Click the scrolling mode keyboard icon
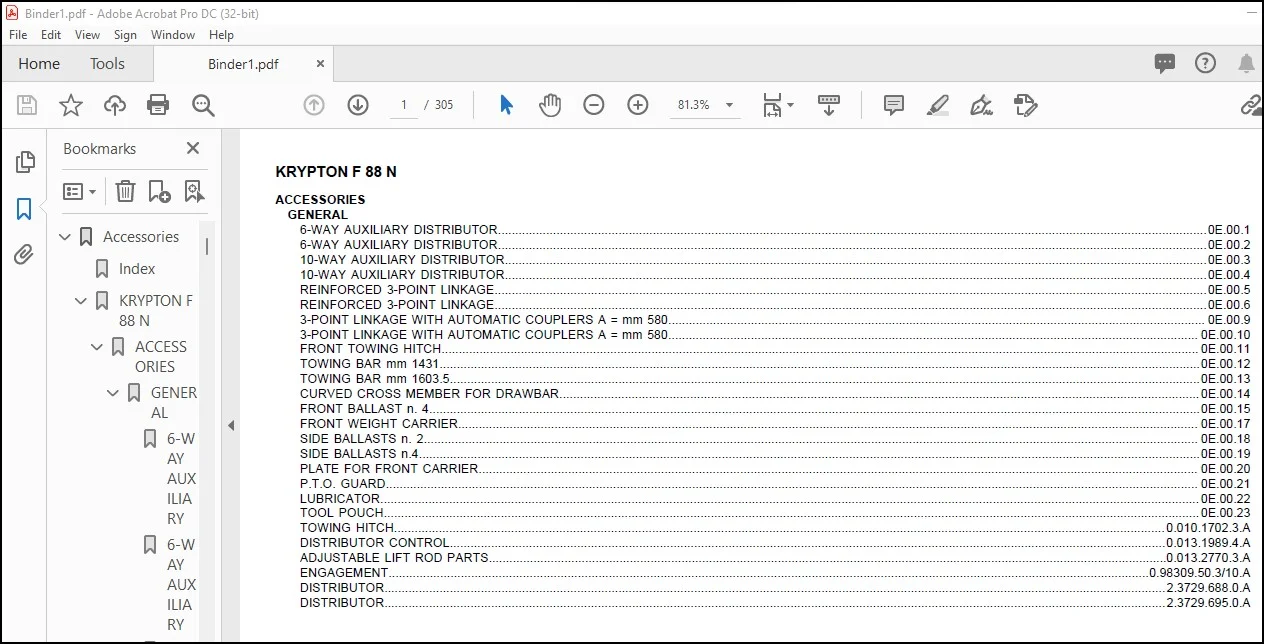Image resolution: width=1264 pixels, height=644 pixels. point(829,105)
